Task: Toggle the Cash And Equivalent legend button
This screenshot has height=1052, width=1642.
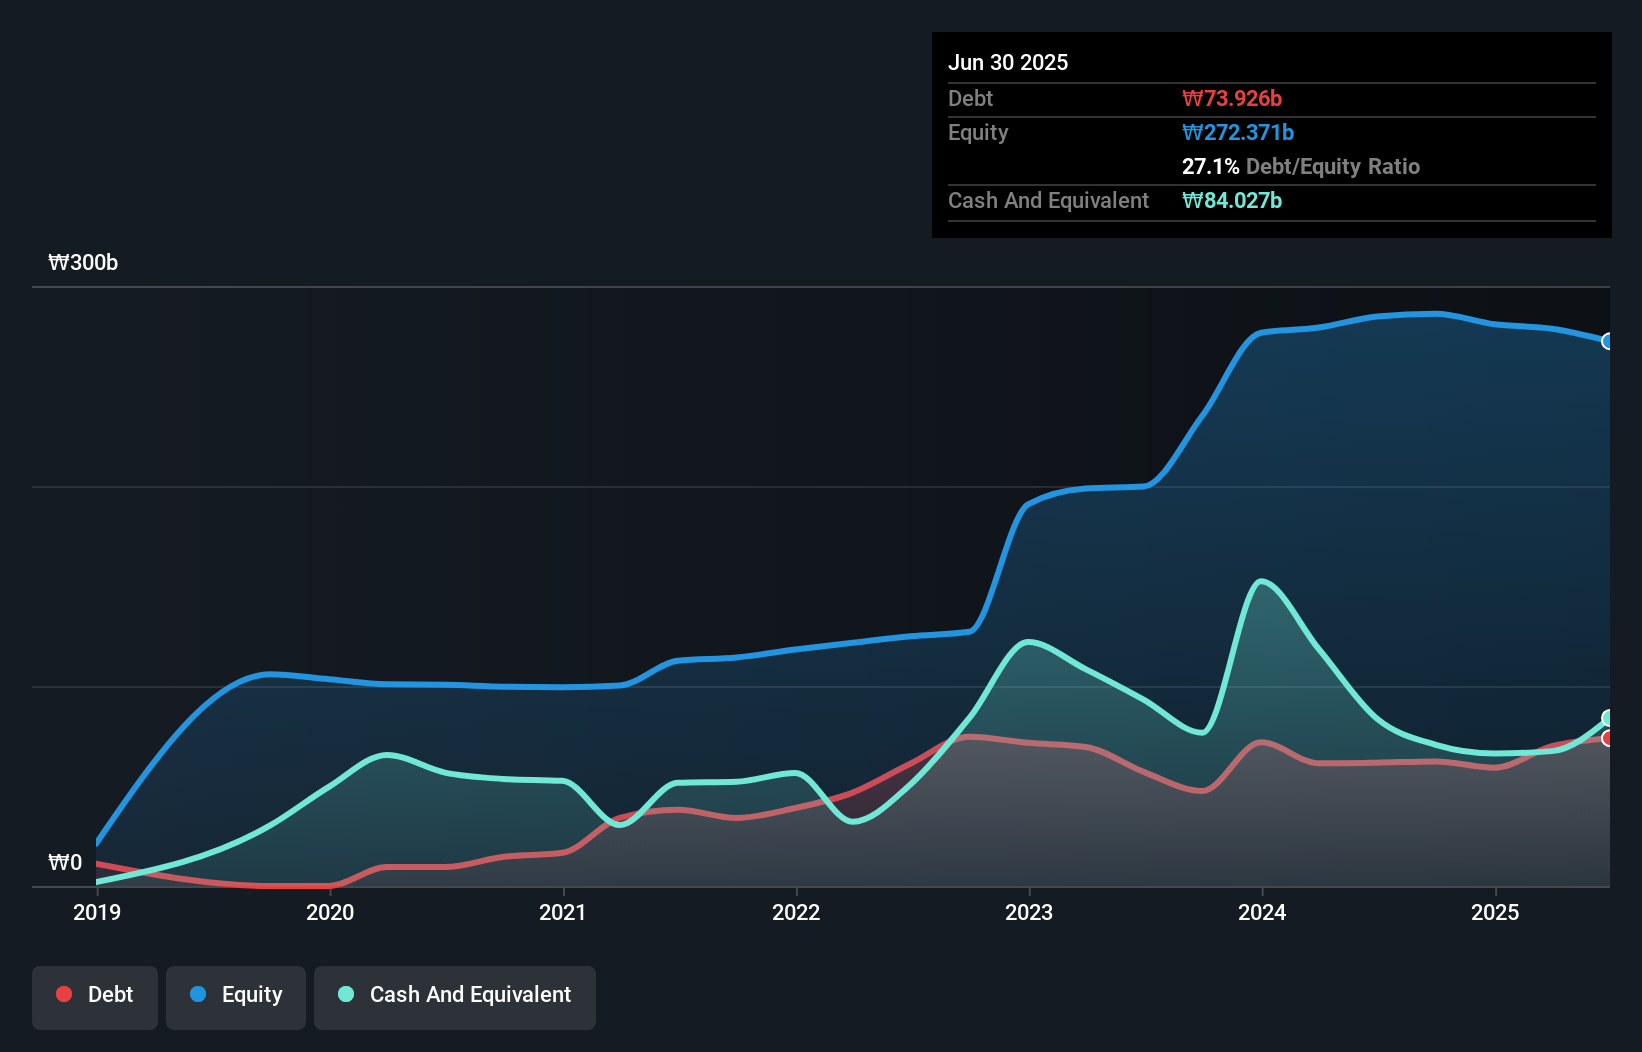Action: coord(455,997)
